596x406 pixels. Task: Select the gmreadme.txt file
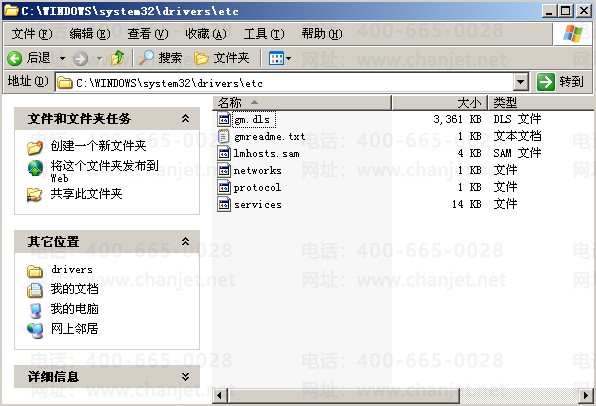pyautogui.click(x=269, y=136)
